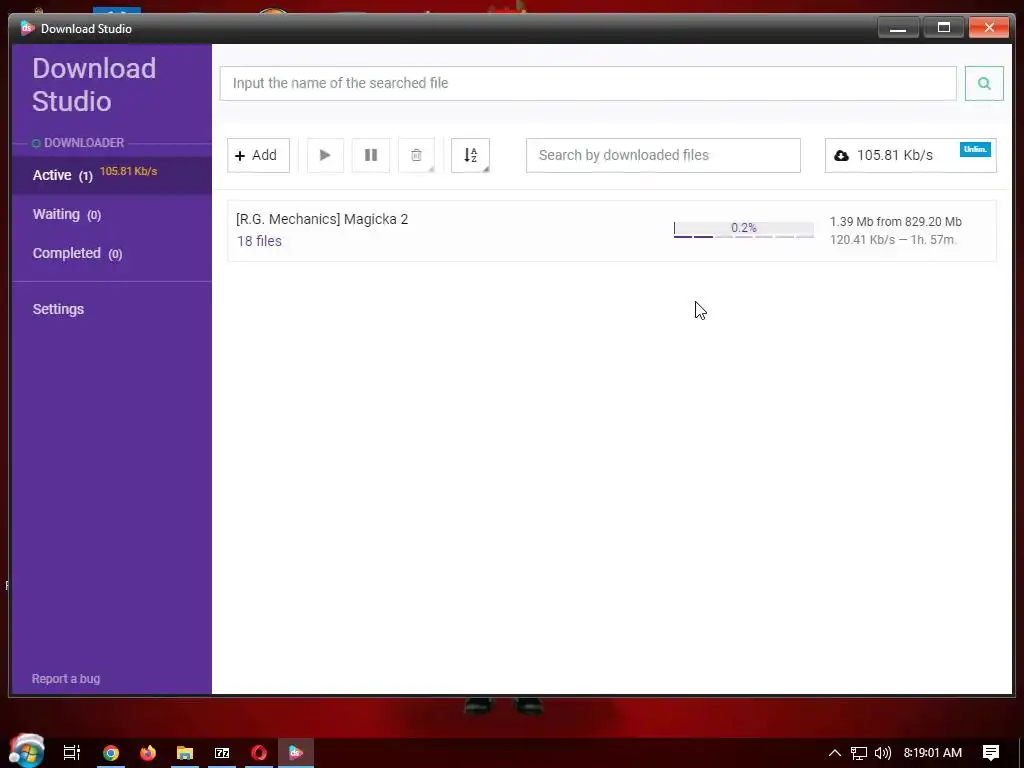Click the network tray icon
The width and height of the screenshot is (1024, 768).
click(859, 753)
